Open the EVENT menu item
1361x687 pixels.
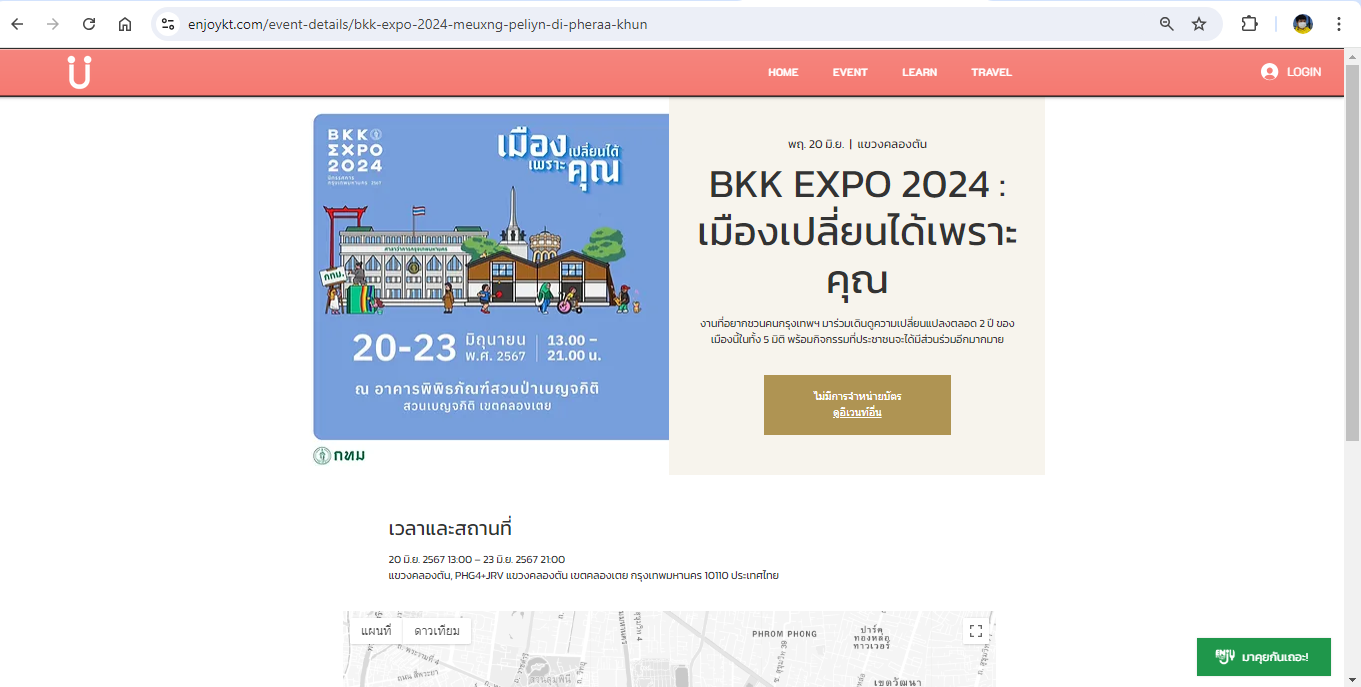[x=850, y=72]
